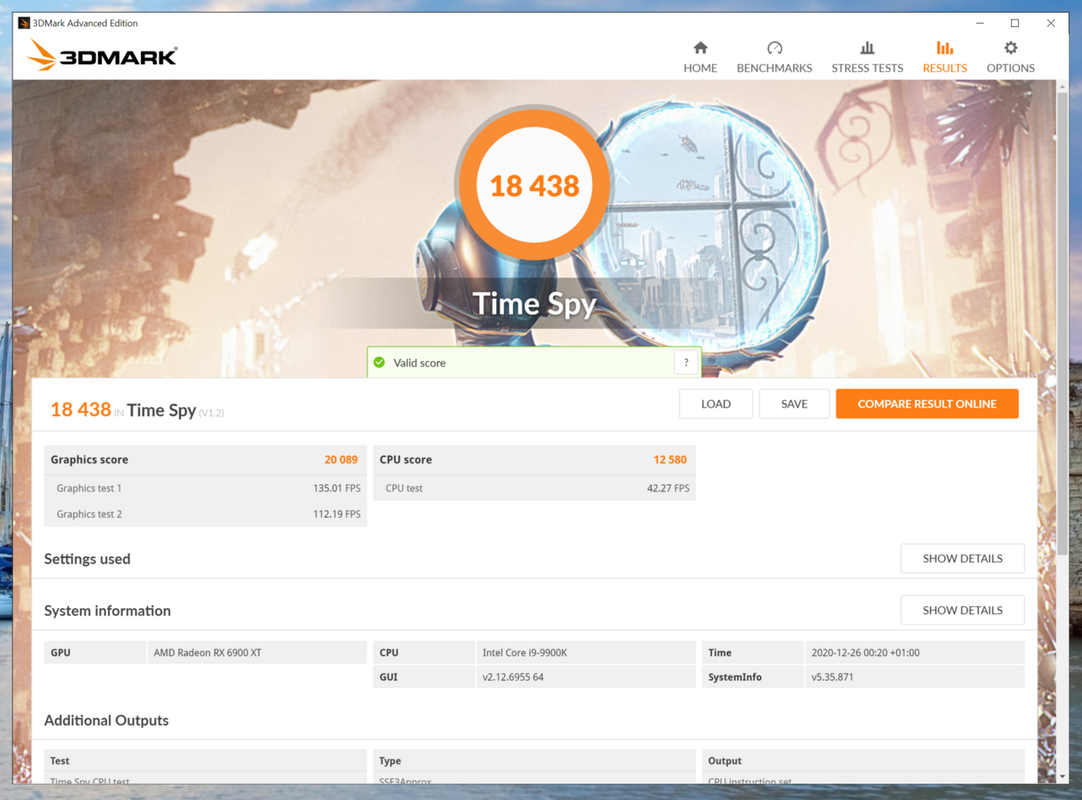Click the SystemInfo version v5.35.871
Image resolution: width=1082 pixels, height=800 pixels.
(x=832, y=677)
